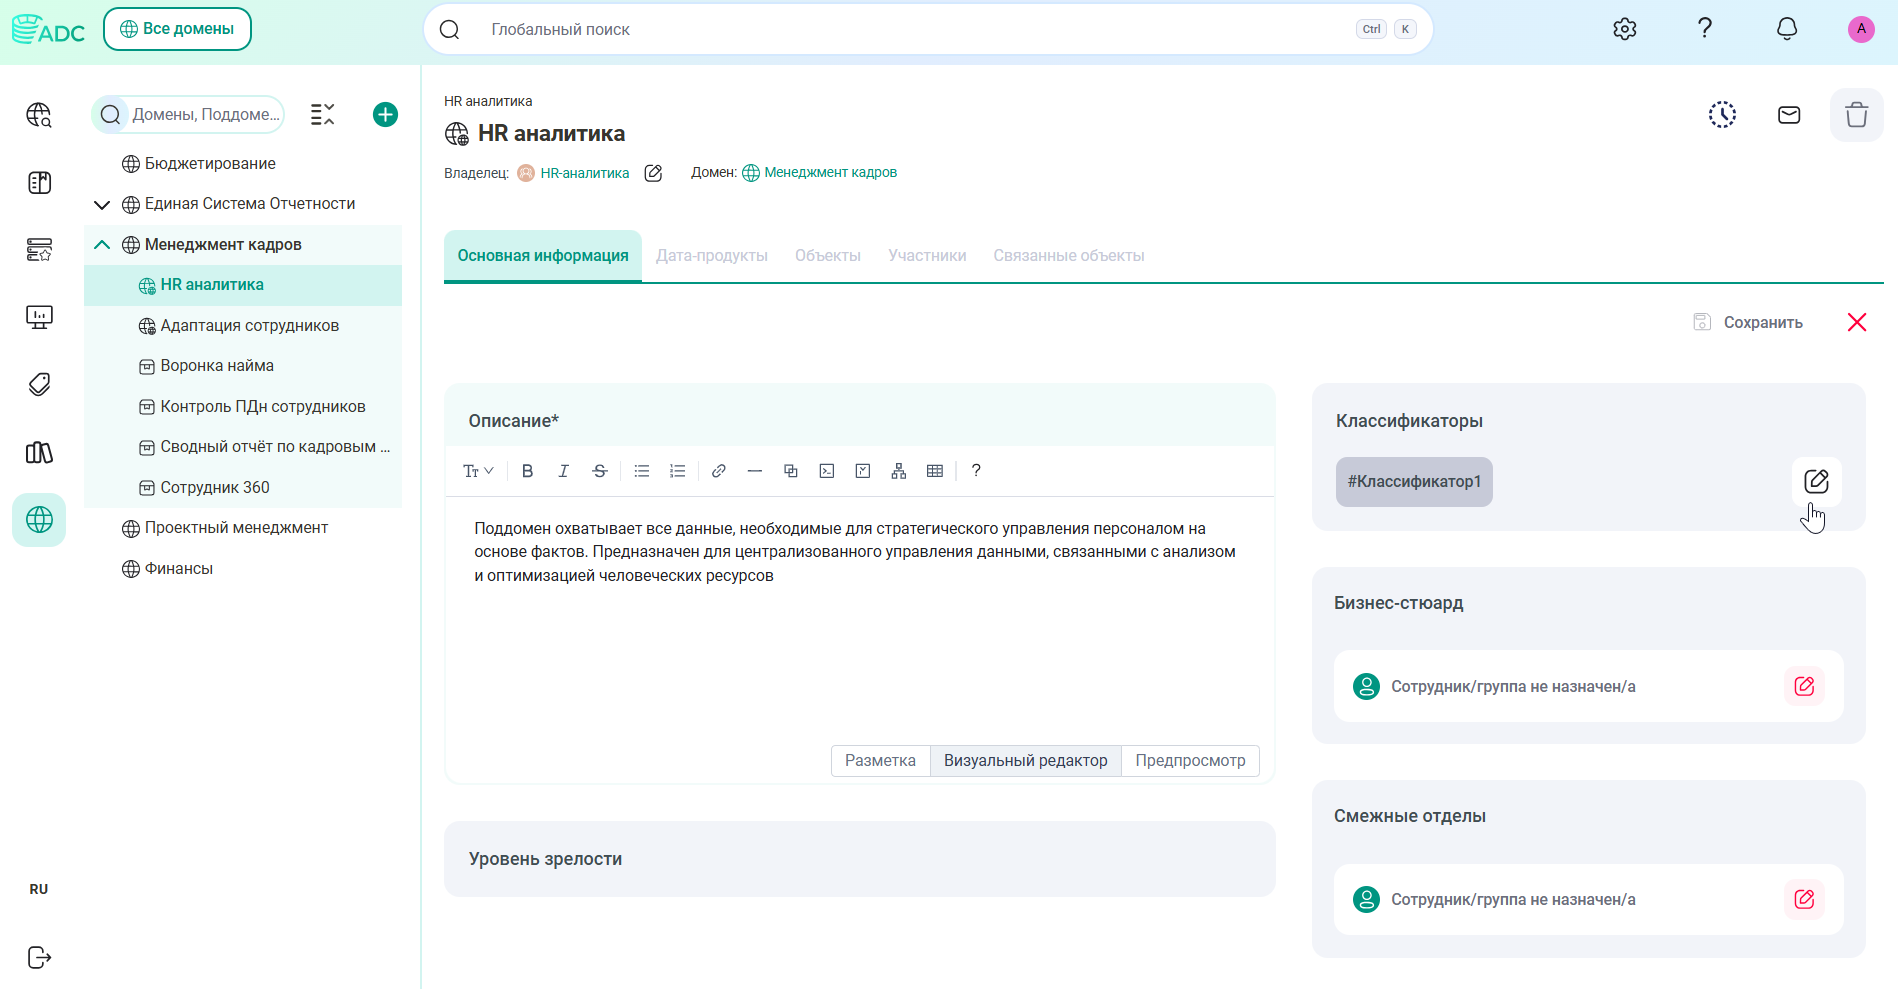The width and height of the screenshot is (1898, 989).
Task: Open Основная информация tab
Action: 543,256
